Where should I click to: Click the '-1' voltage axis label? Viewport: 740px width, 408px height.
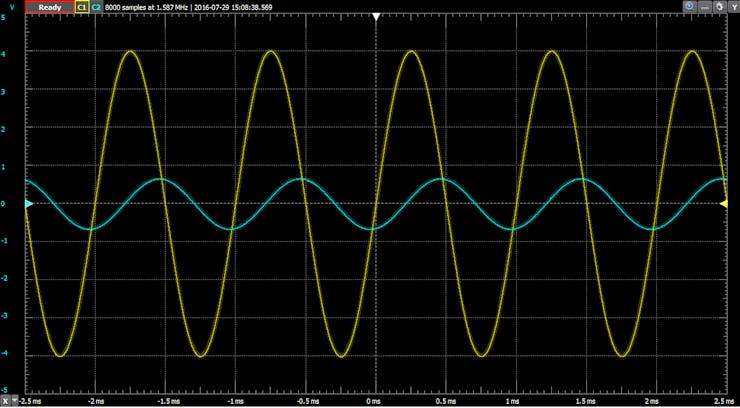3,241
